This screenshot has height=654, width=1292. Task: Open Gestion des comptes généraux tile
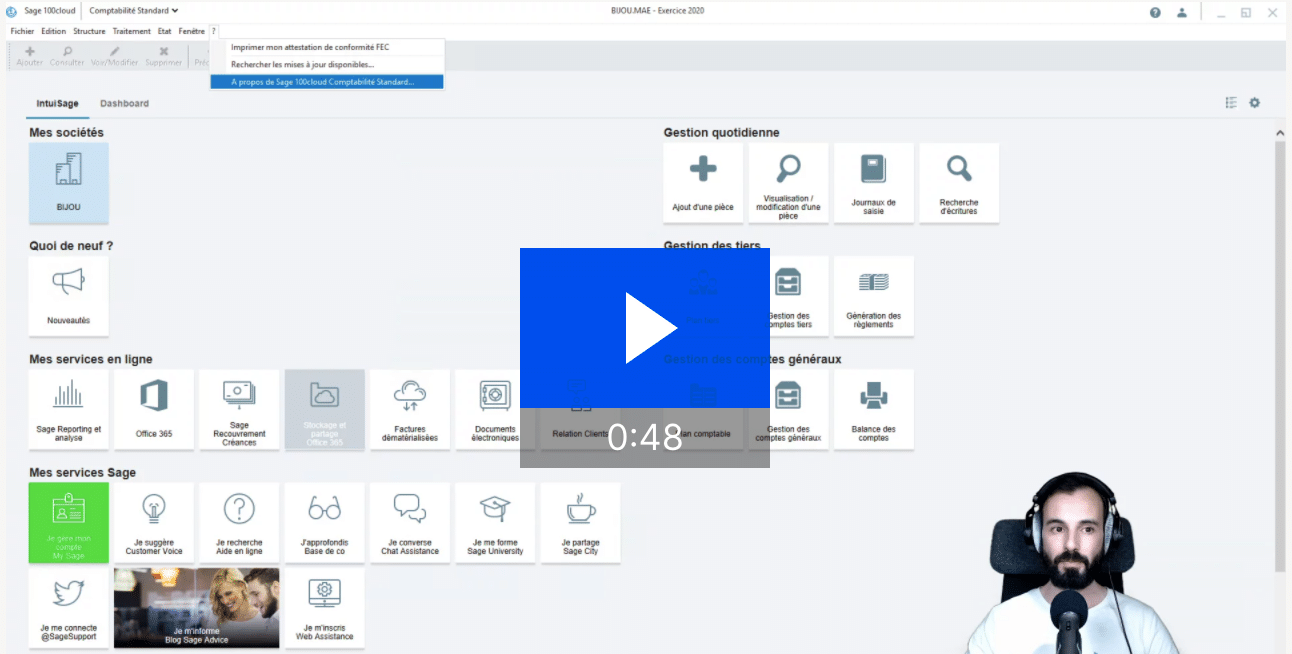click(x=789, y=410)
